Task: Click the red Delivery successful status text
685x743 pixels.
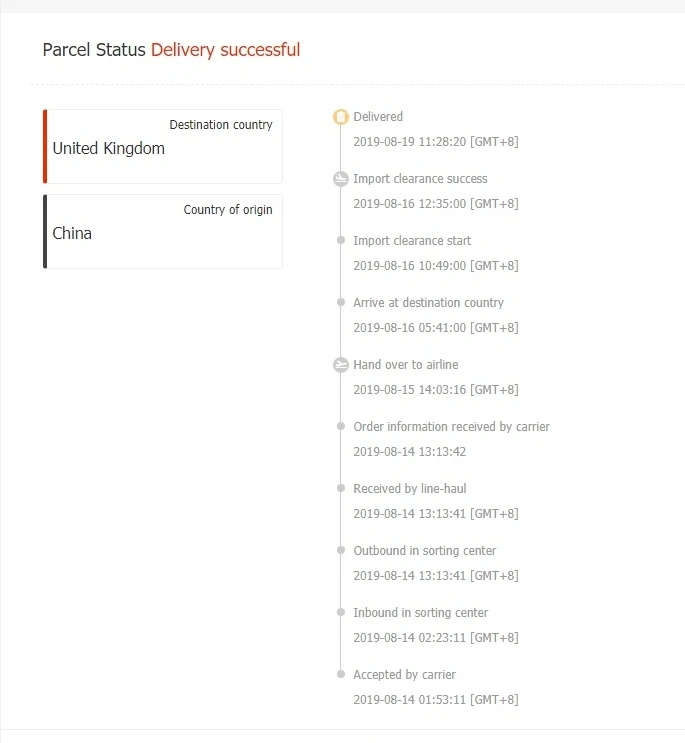Action: click(x=225, y=50)
